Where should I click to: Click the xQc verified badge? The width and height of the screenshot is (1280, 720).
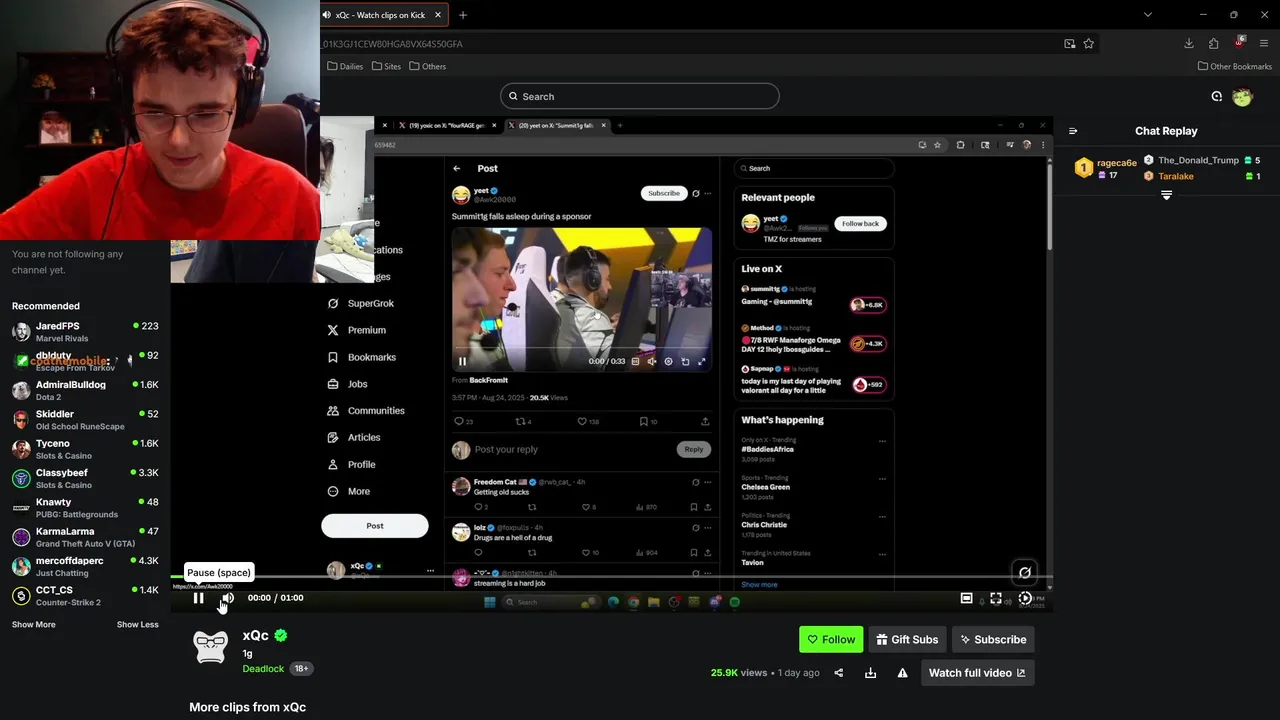coord(281,636)
